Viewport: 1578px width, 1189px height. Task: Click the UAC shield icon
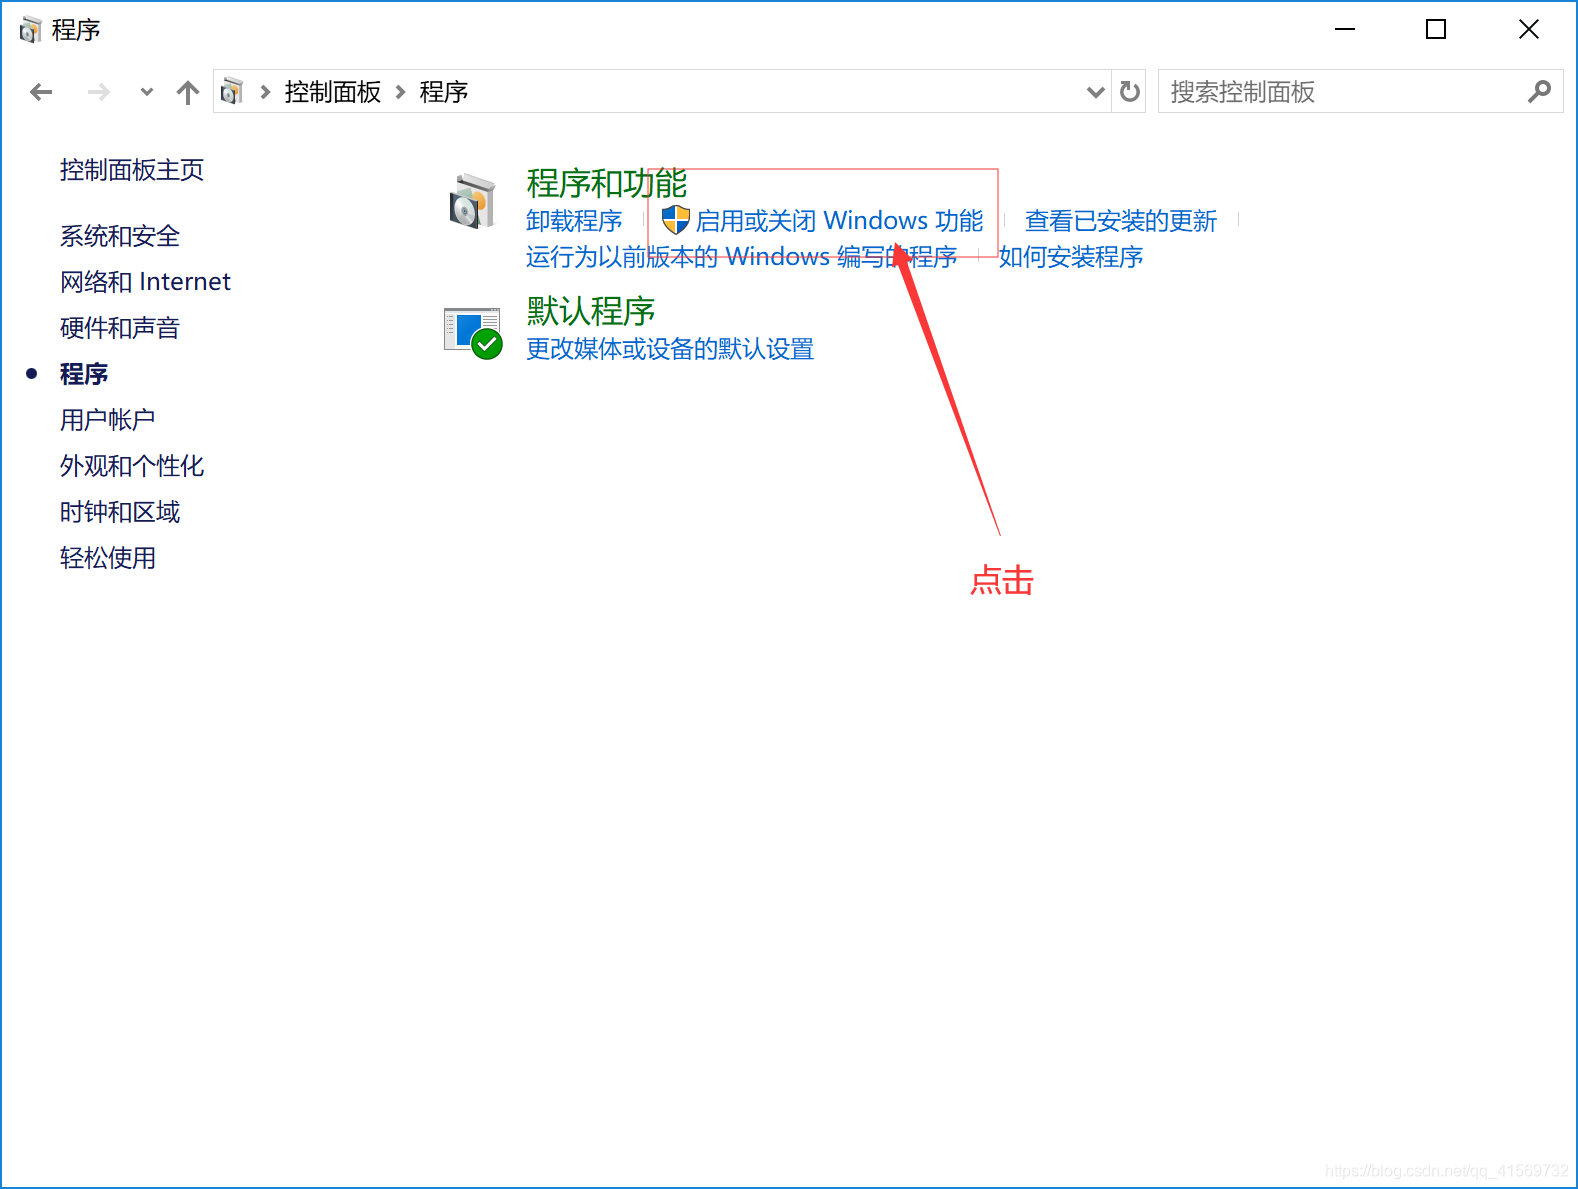pos(676,220)
